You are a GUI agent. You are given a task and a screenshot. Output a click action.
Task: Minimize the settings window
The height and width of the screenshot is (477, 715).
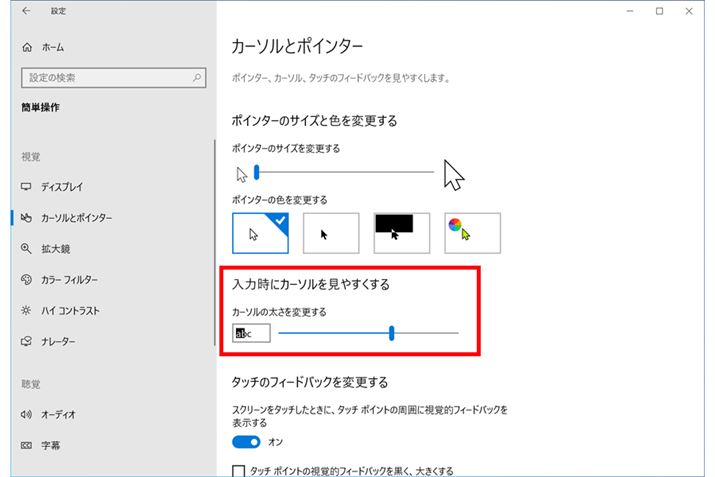click(x=630, y=11)
